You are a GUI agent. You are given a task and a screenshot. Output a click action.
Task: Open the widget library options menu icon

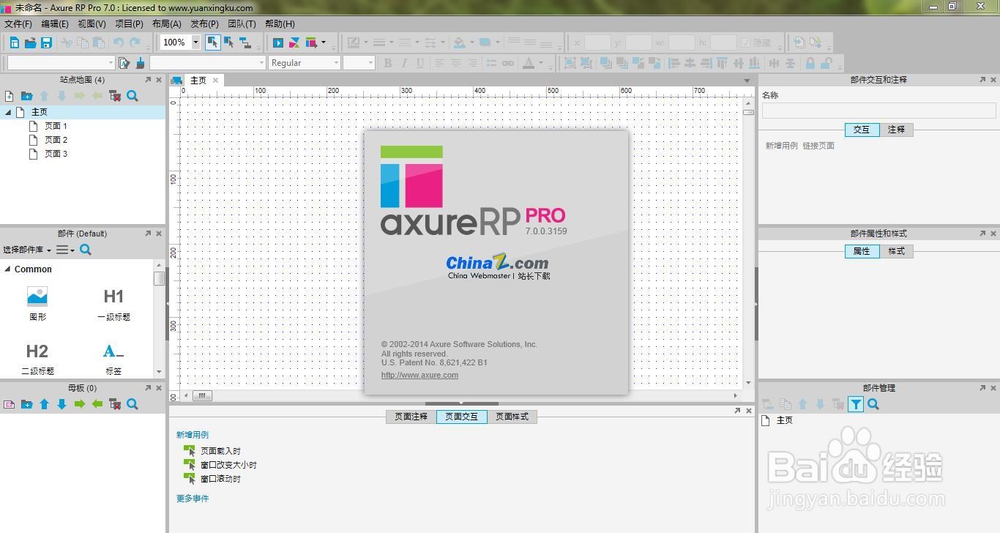tap(65, 250)
